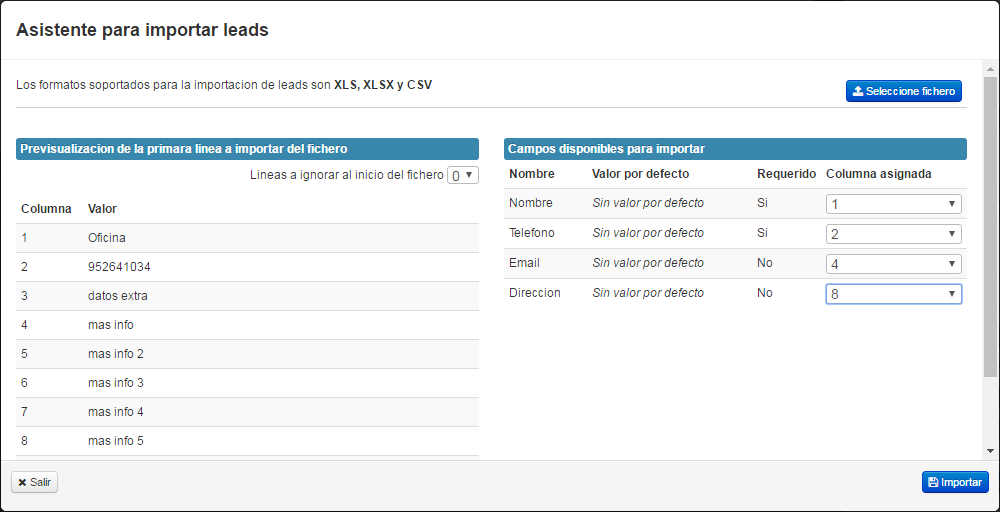Click the Campos disponibles para importar header

pyautogui.click(x=735, y=149)
